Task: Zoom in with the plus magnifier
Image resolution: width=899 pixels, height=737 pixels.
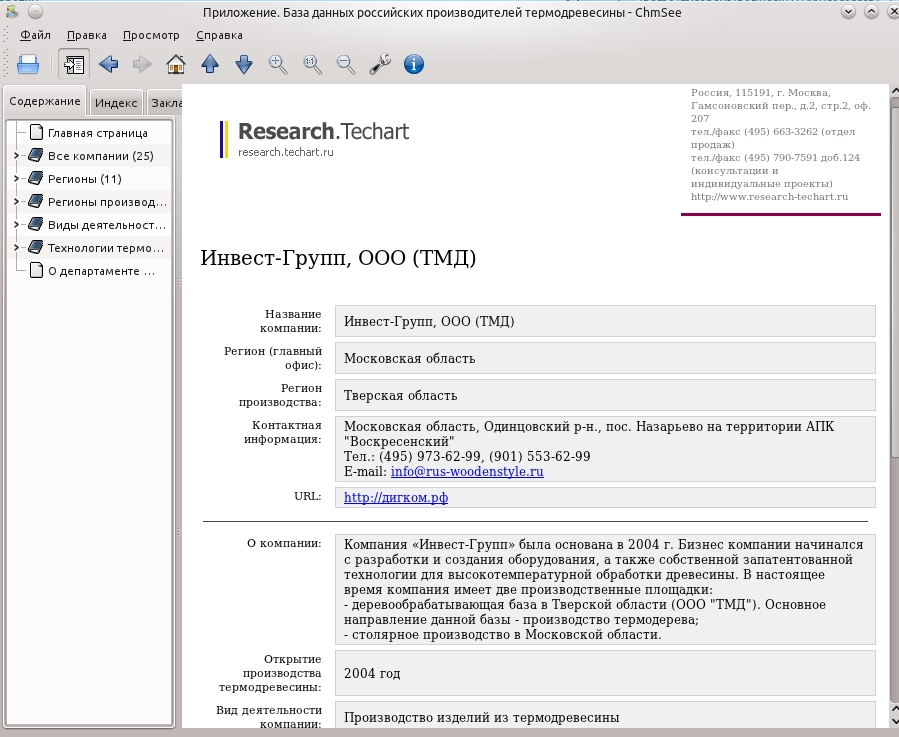Action: click(x=278, y=64)
